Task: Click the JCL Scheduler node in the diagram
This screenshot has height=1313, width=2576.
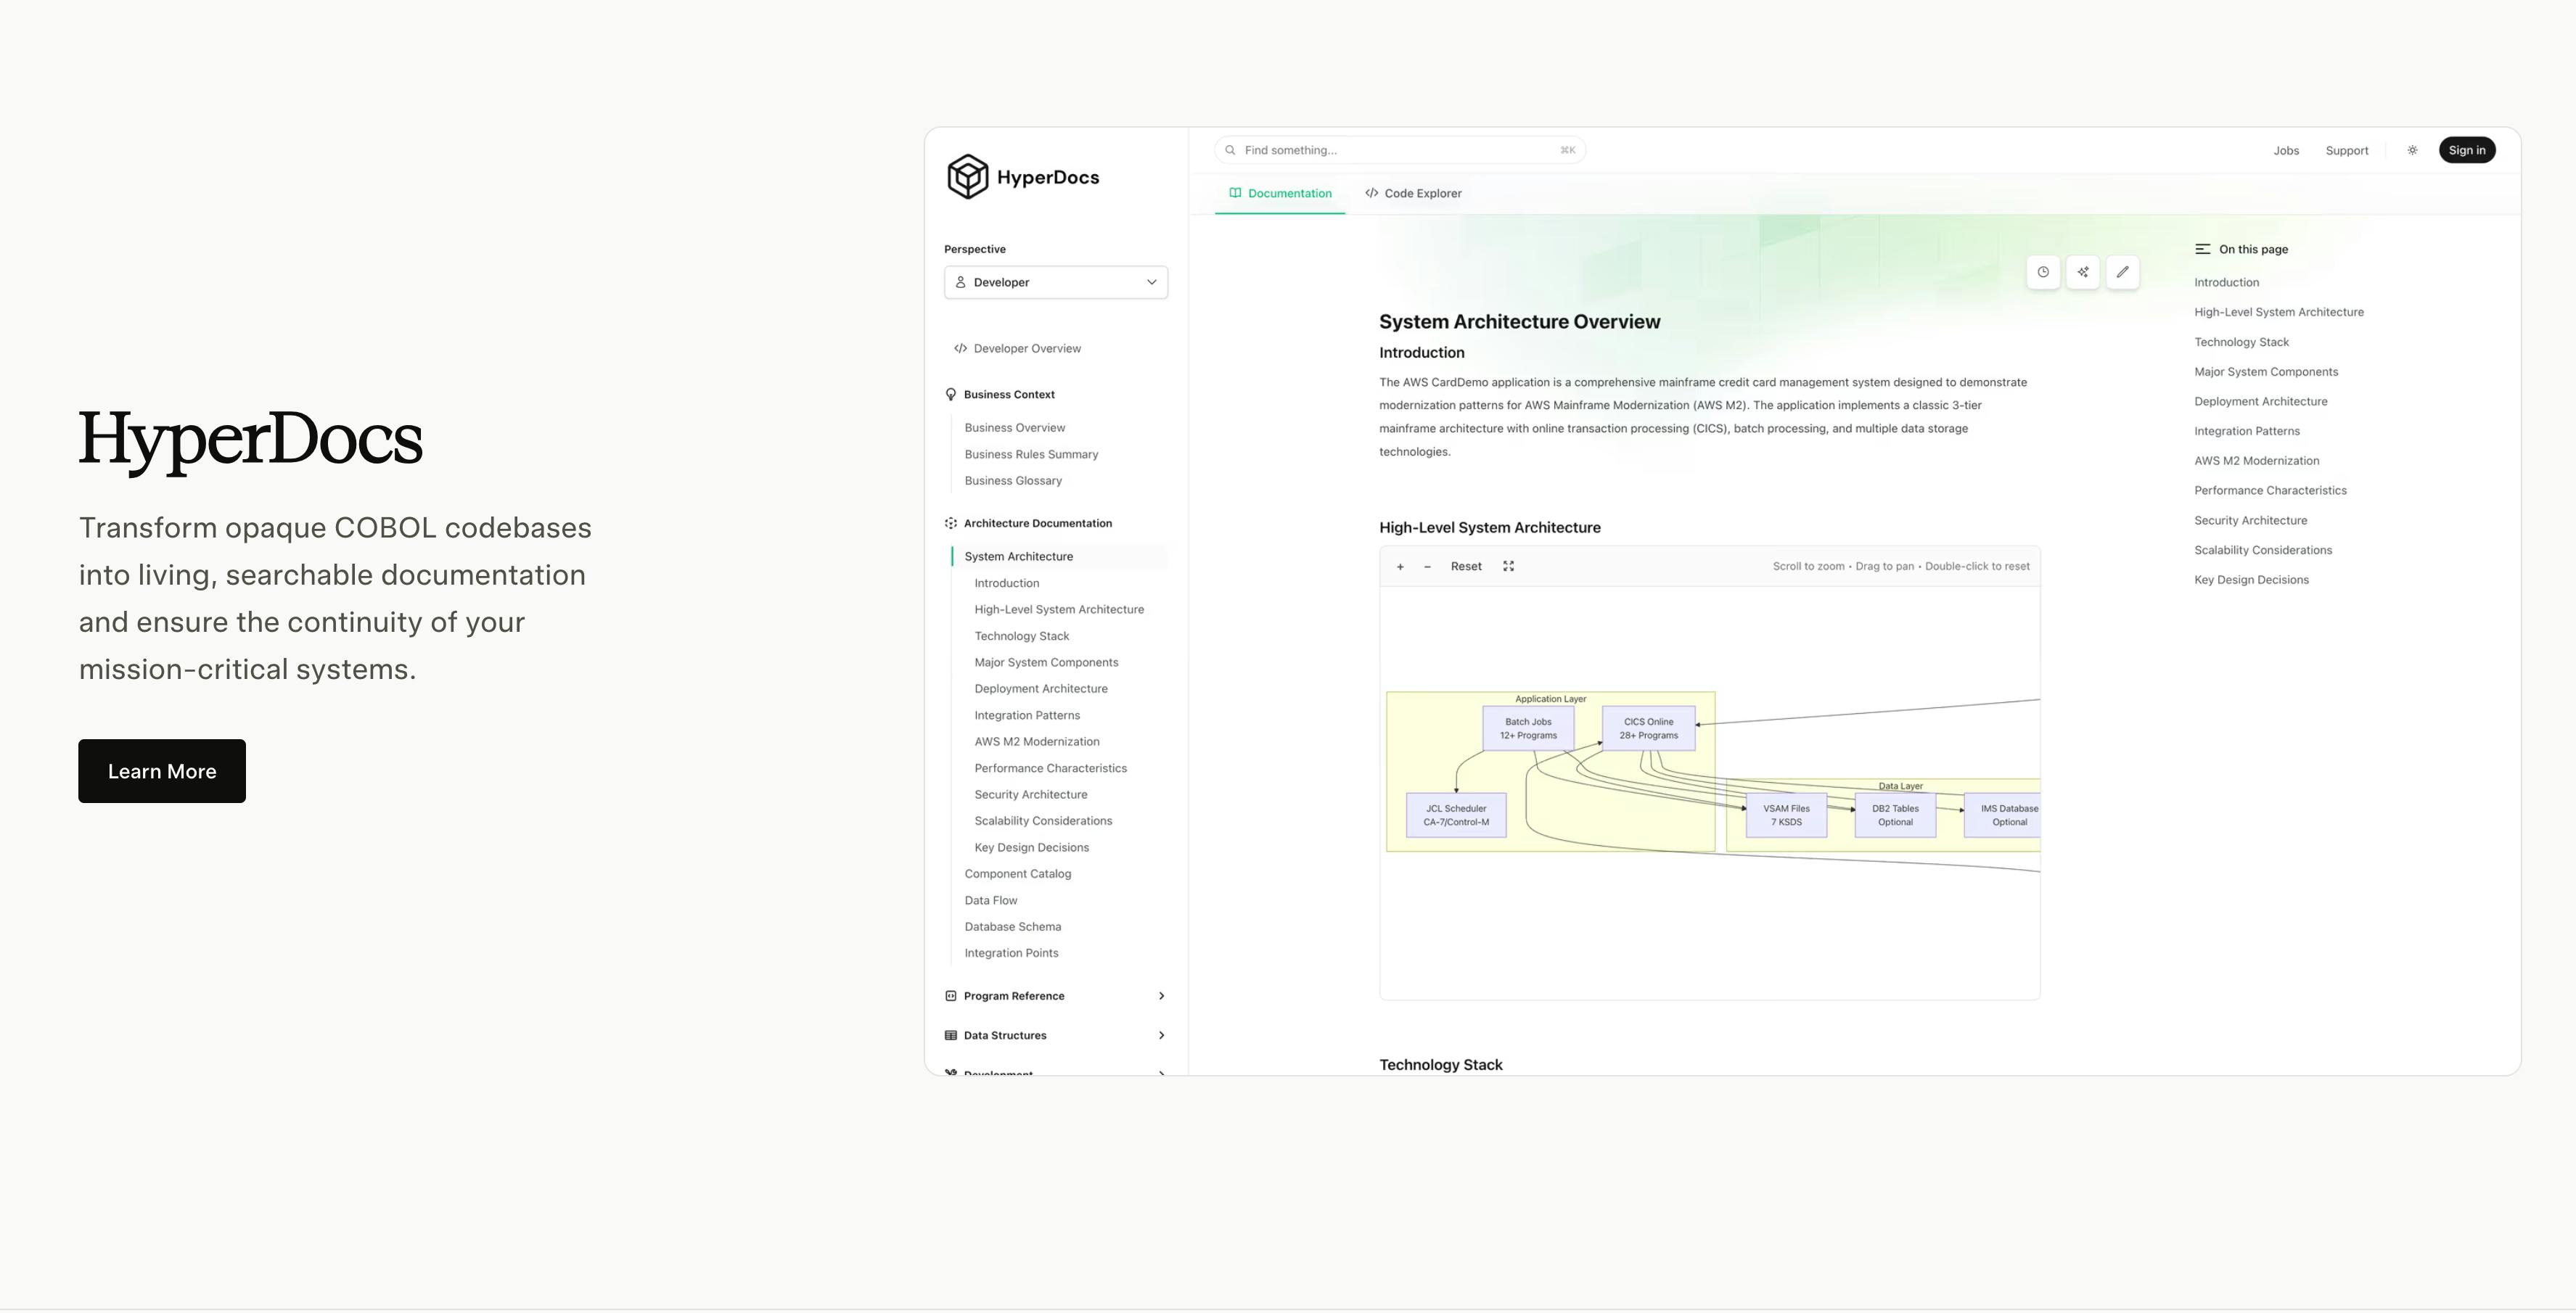Action: click(x=1456, y=815)
